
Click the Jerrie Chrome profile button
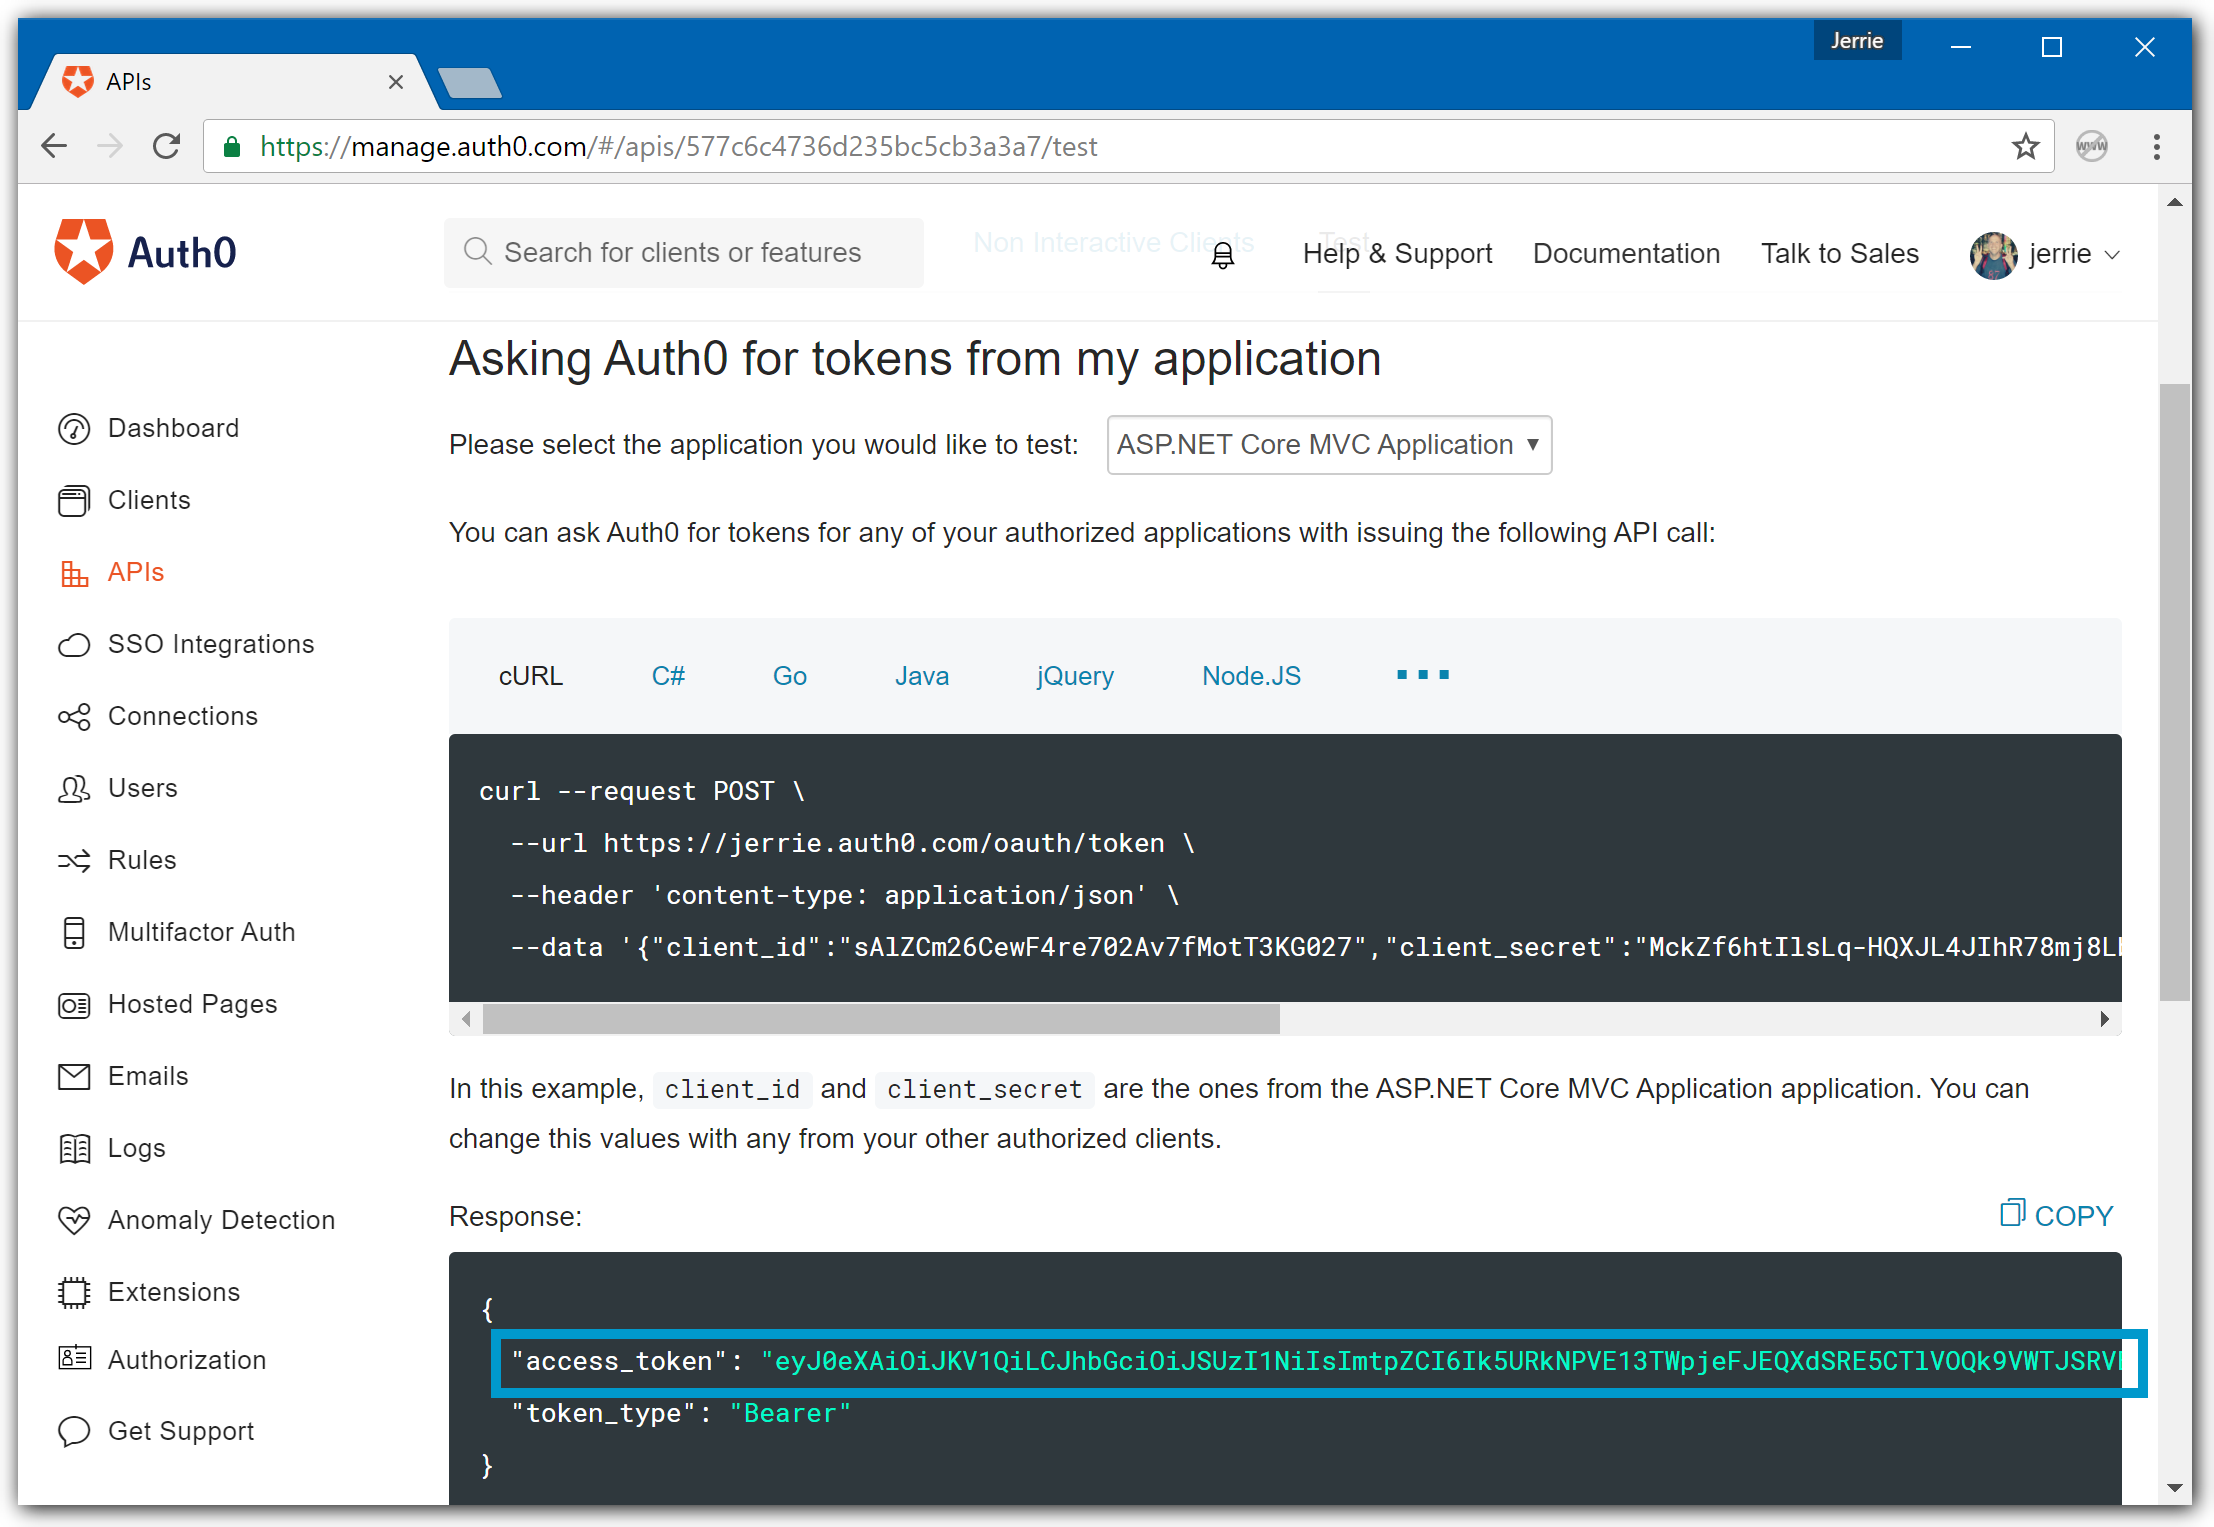(x=1857, y=41)
